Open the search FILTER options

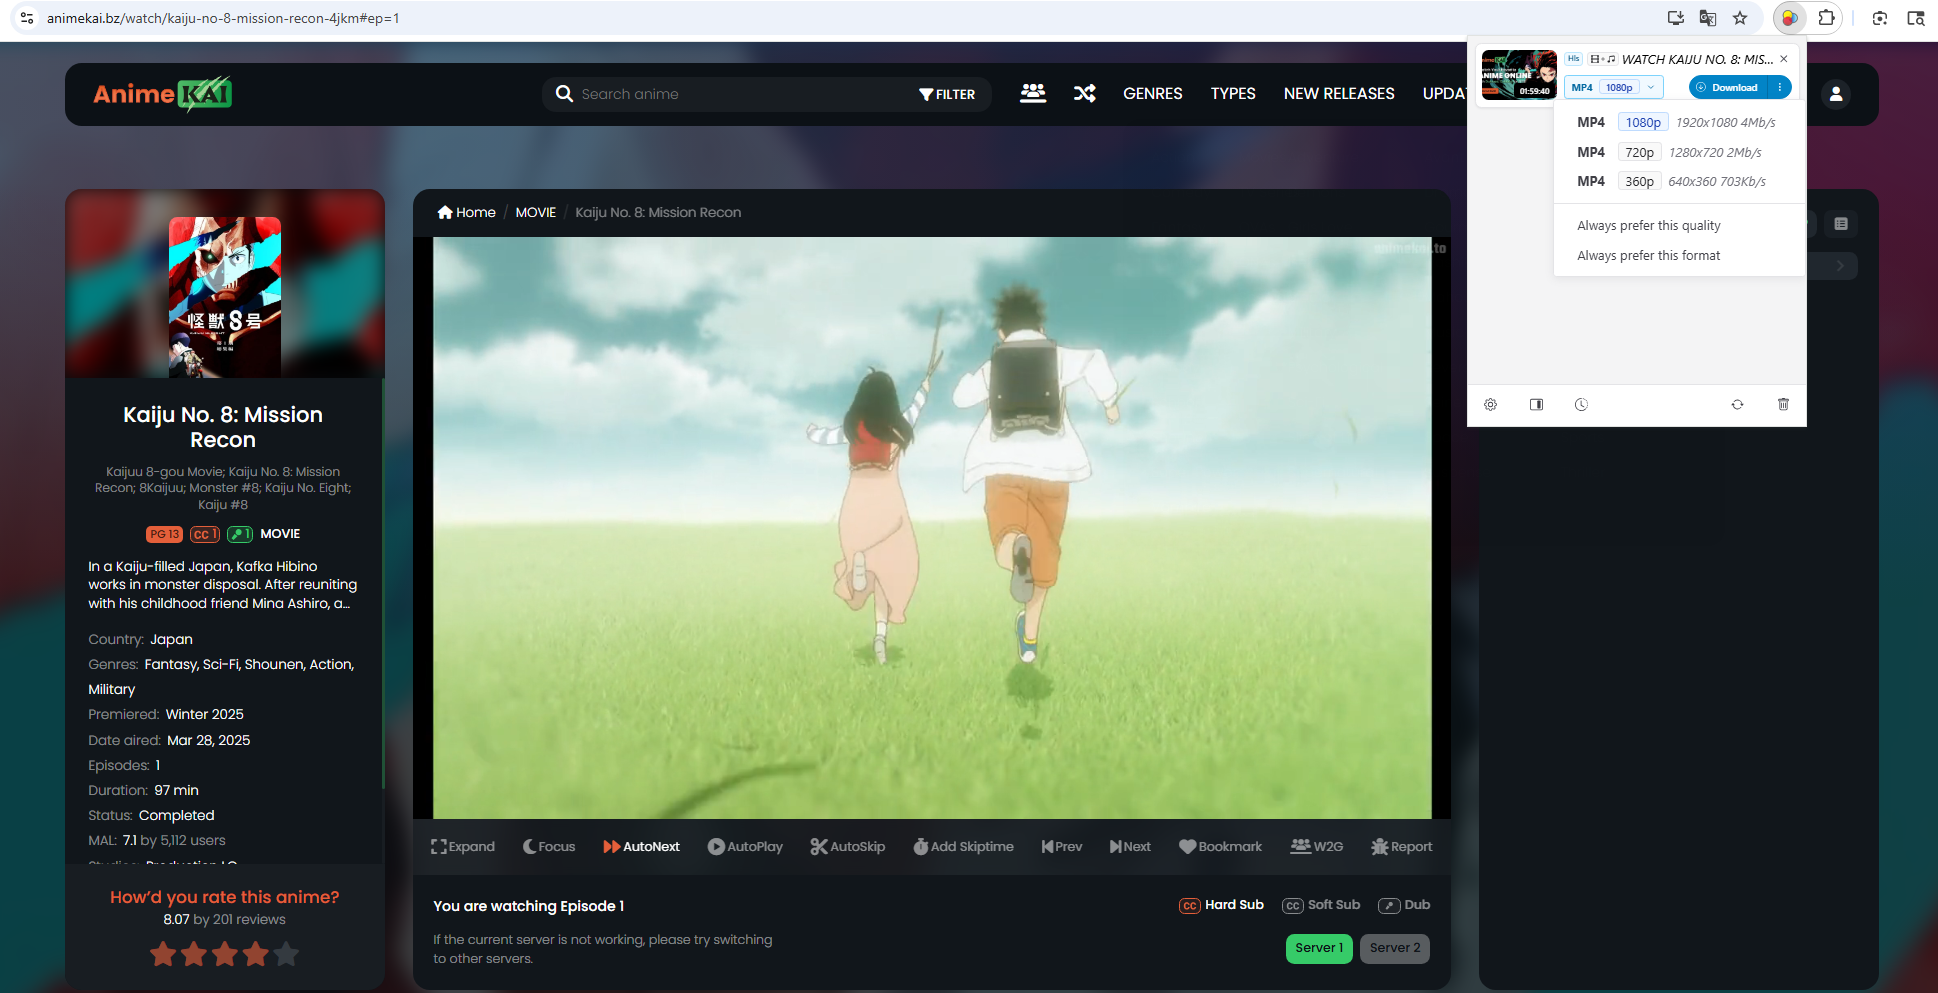coord(947,94)
